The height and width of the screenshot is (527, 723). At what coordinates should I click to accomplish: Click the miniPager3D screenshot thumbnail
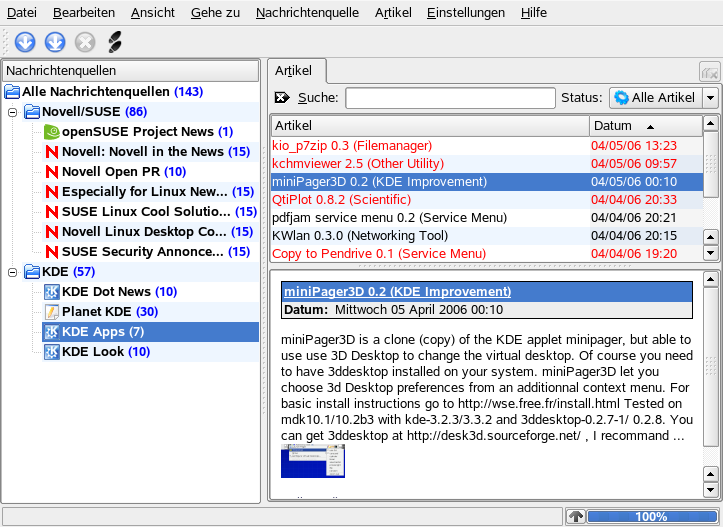313,461
